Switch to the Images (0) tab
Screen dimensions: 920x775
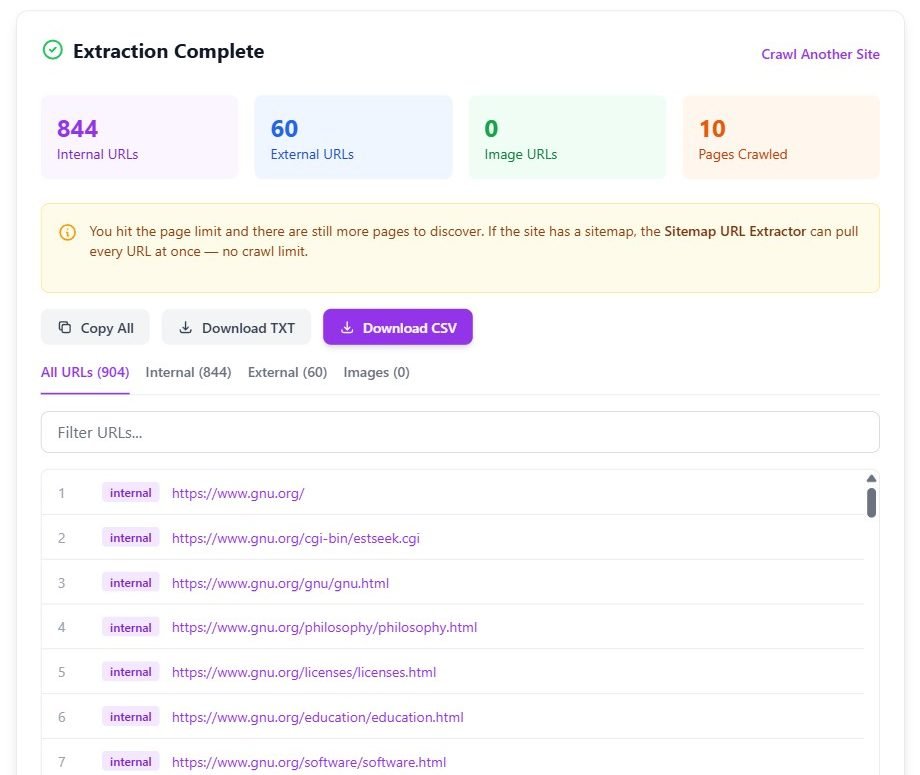pyautogui.click(x=377, y=373)
